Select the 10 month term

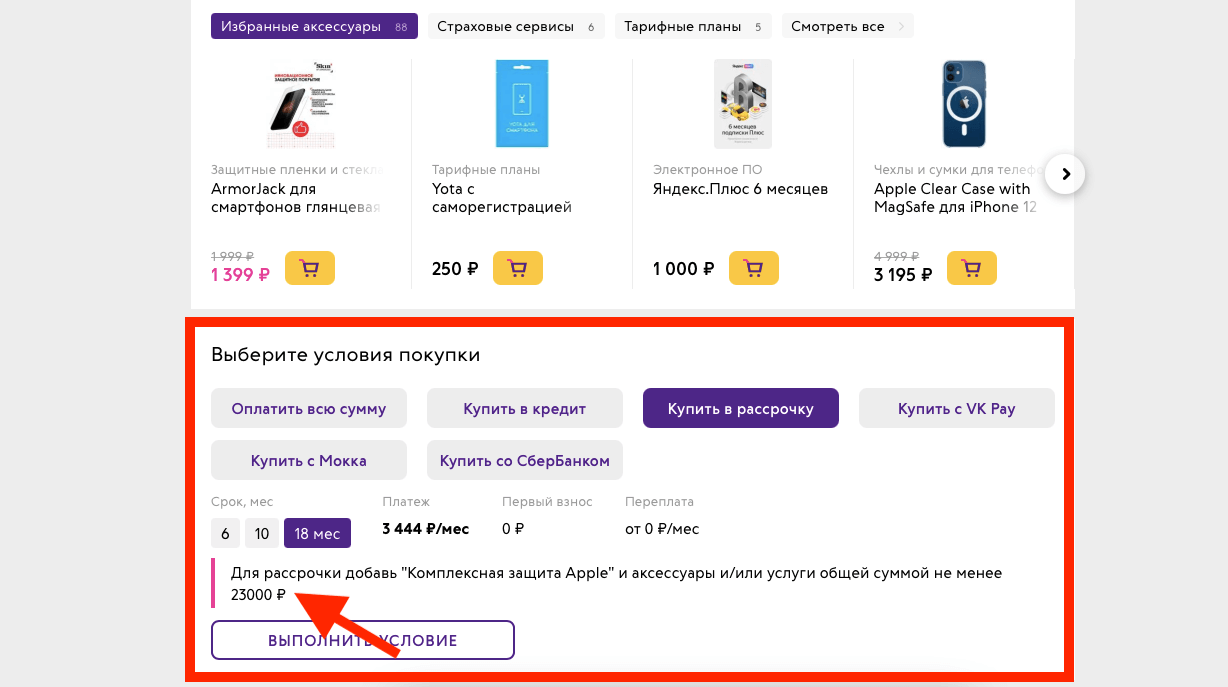[x=261, y=533]
